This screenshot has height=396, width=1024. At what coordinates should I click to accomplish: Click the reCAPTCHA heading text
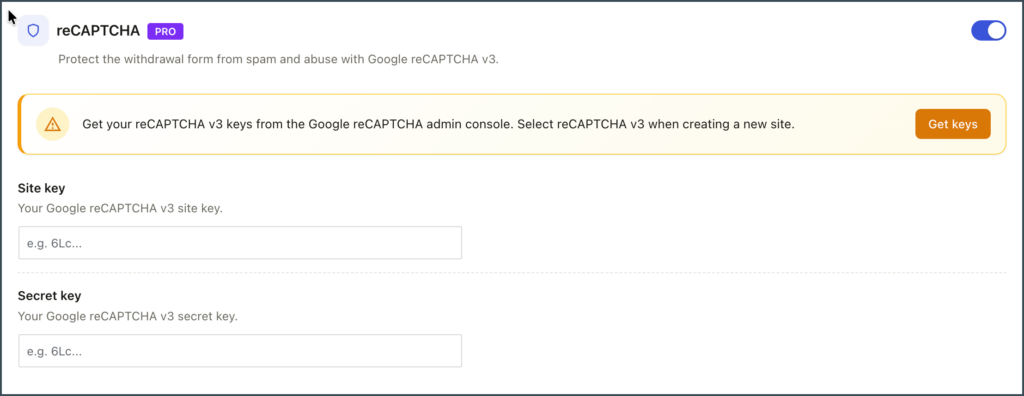pos(98,31)
